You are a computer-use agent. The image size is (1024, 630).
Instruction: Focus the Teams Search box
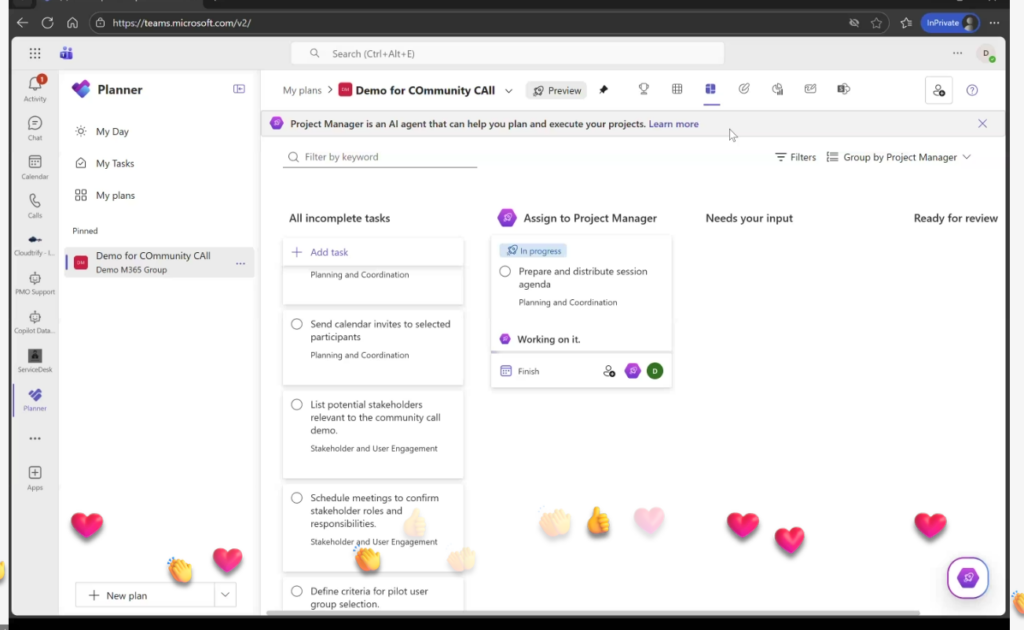pyautogui.click(x=507, y=54)
